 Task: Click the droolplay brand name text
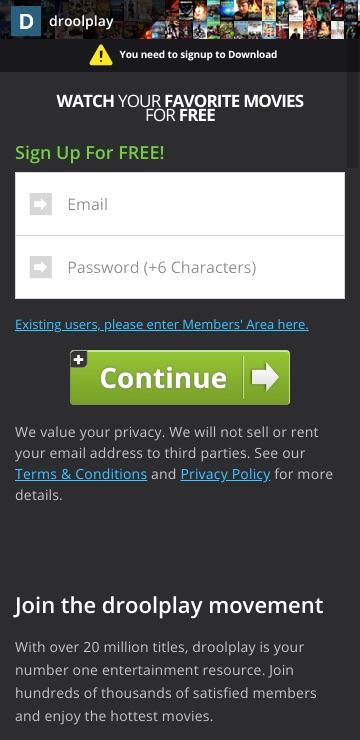[x=81, y=22]
